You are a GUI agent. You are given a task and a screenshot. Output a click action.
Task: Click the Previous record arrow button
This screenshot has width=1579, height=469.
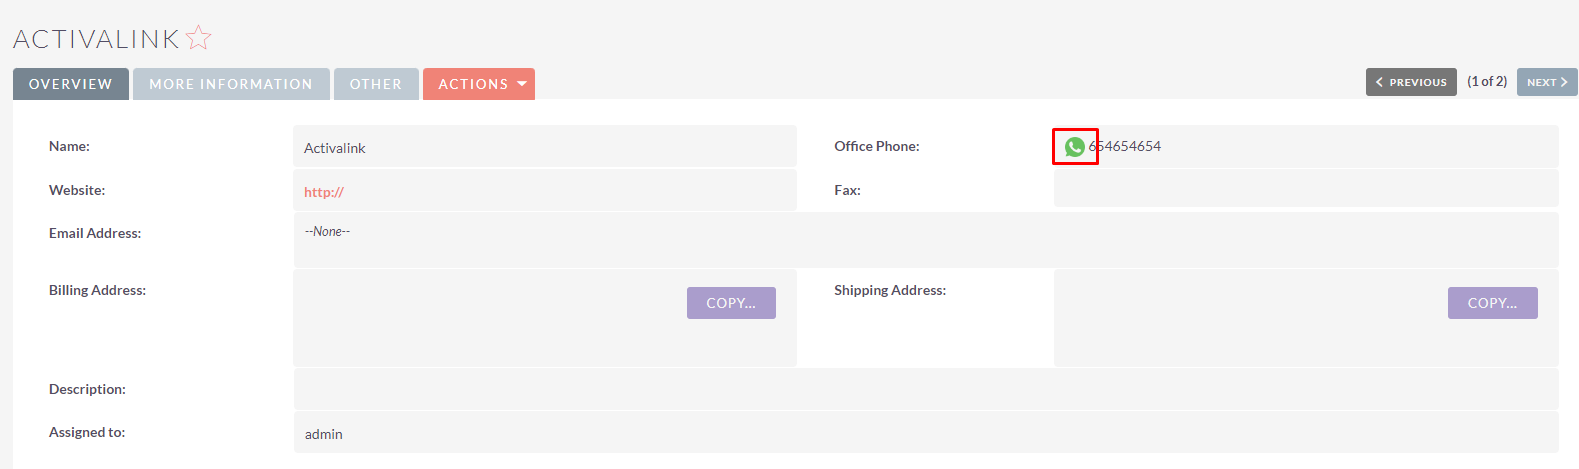coord(1411,82)
